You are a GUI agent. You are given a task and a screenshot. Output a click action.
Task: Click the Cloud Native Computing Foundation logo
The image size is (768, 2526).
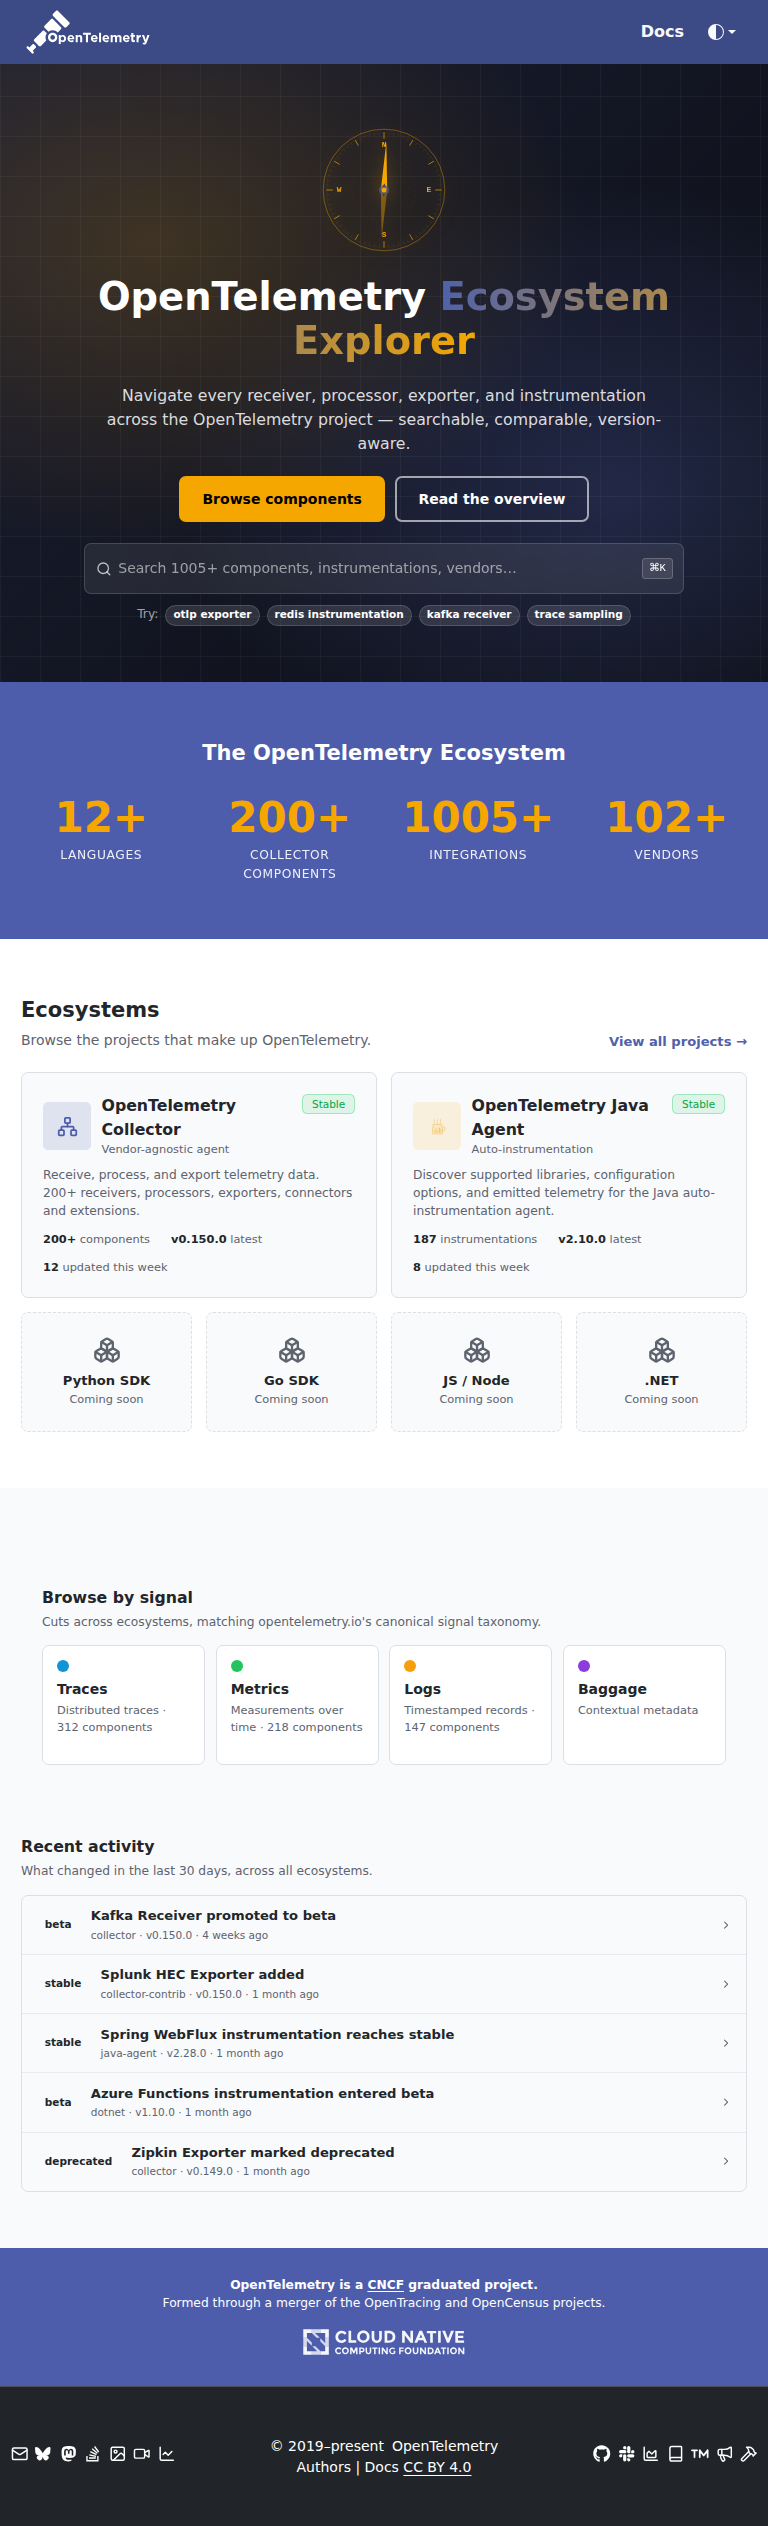click(x=384, y=2342)
